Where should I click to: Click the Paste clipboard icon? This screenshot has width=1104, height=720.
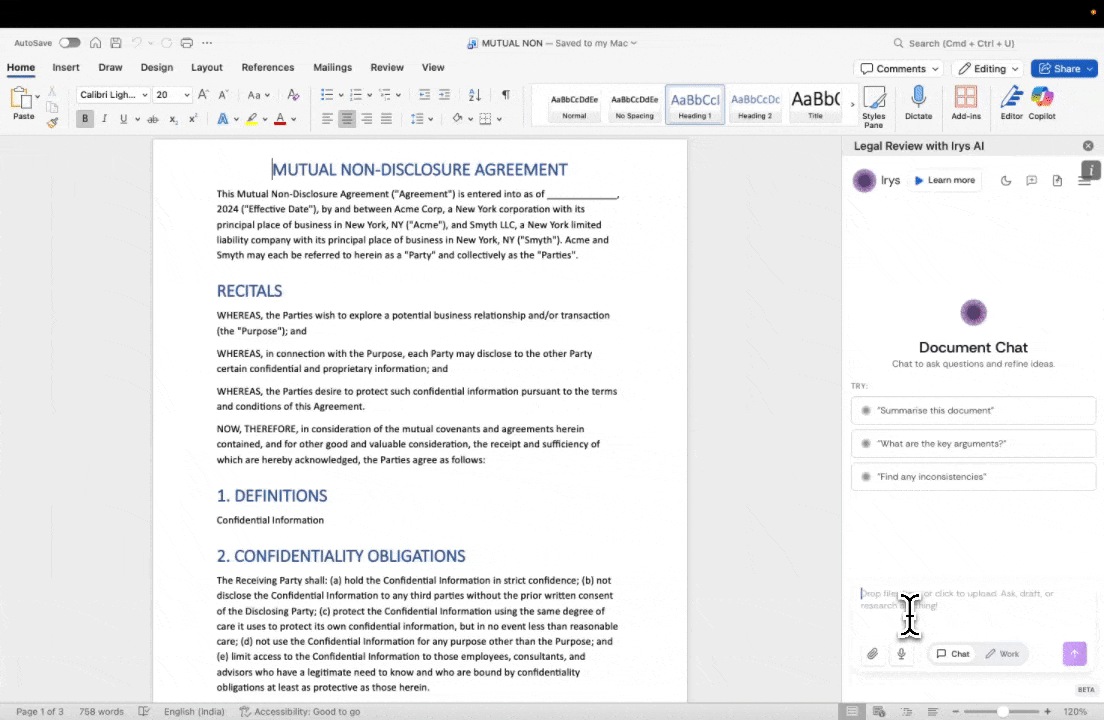tap(21, 99)
